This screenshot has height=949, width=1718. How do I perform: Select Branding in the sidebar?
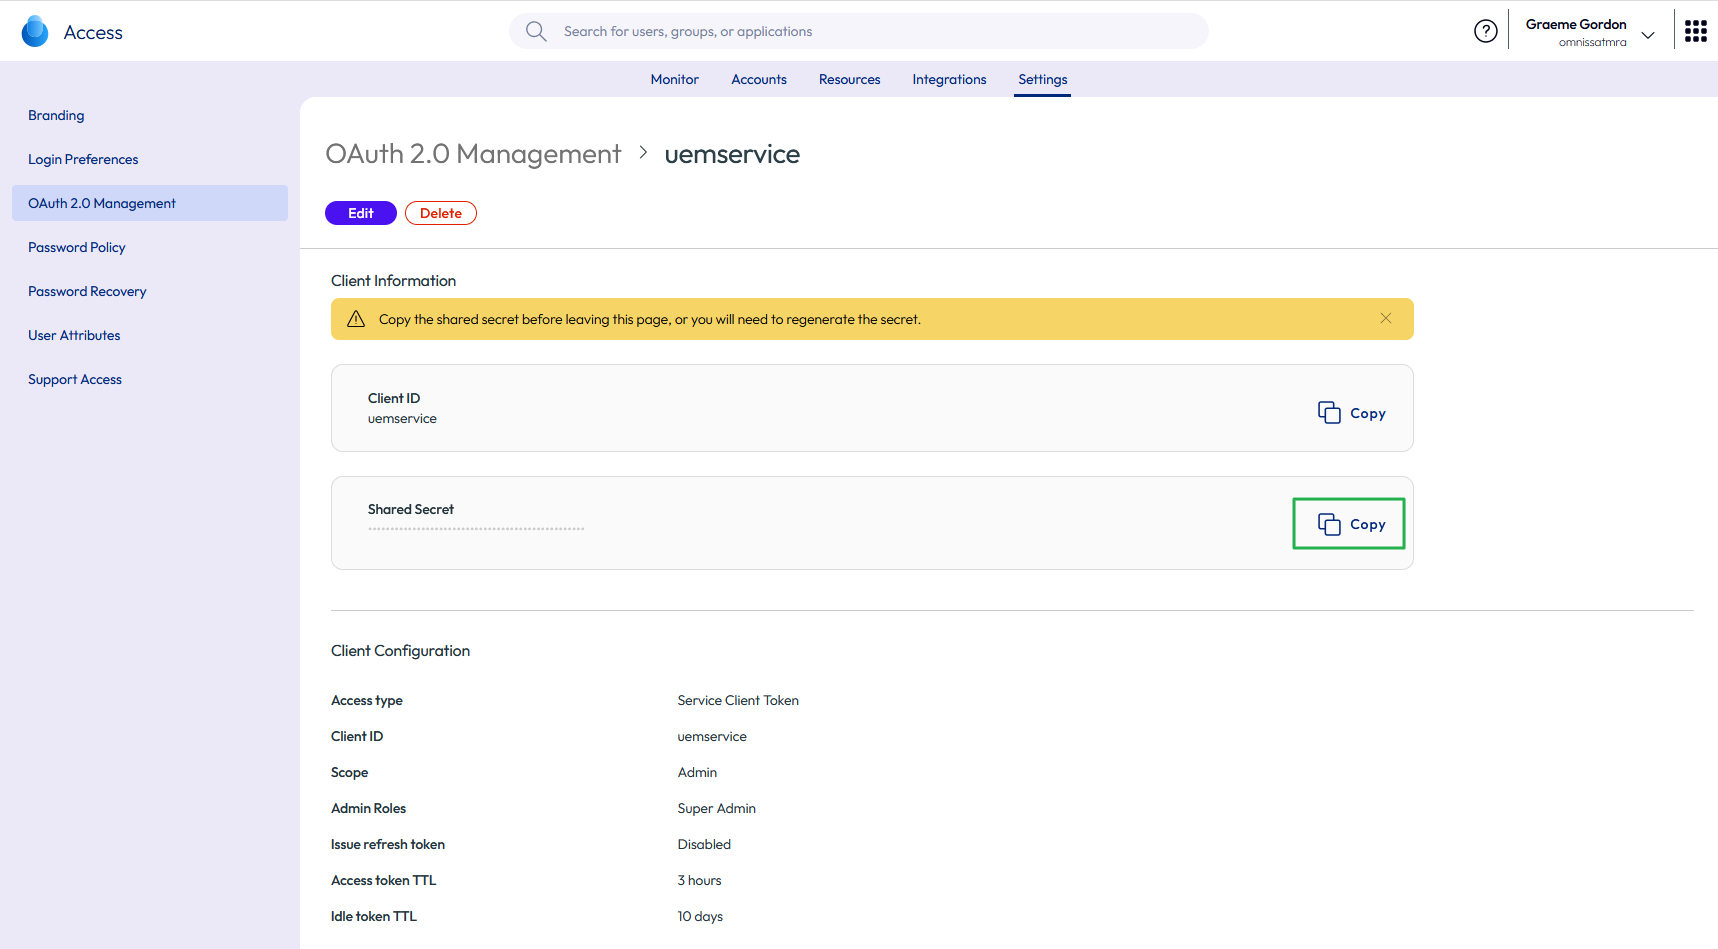coord(56,115)
